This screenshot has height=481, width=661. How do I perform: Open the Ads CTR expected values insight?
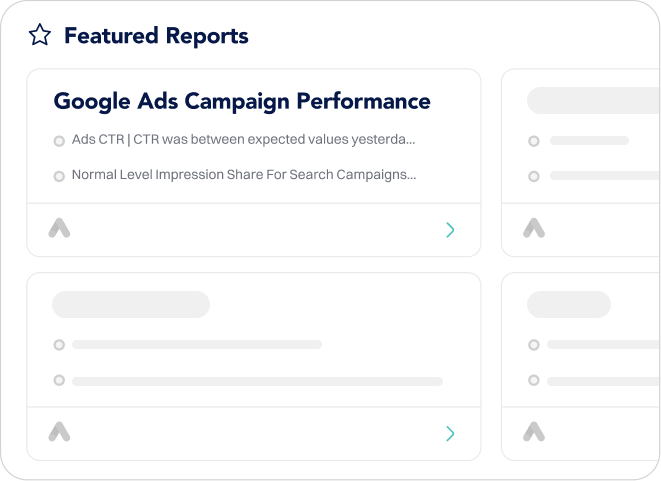point(243,140)
